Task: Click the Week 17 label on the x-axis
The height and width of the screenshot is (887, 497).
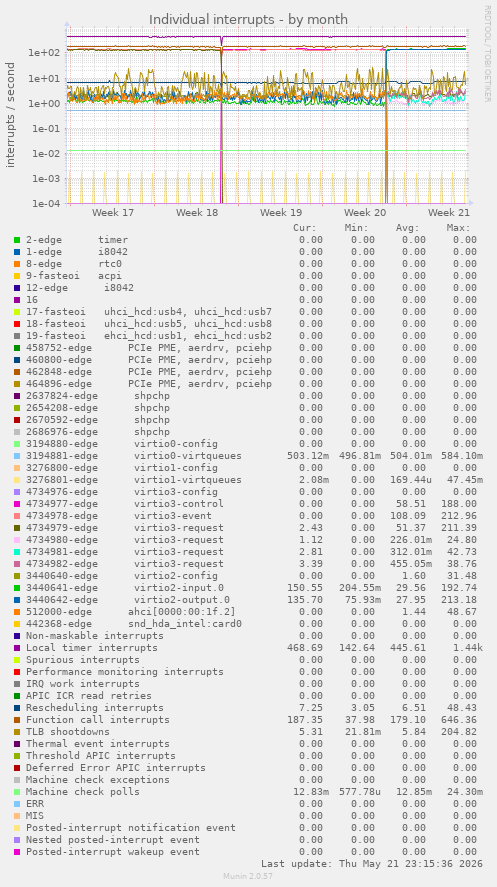Action: [x=113, y=213]
